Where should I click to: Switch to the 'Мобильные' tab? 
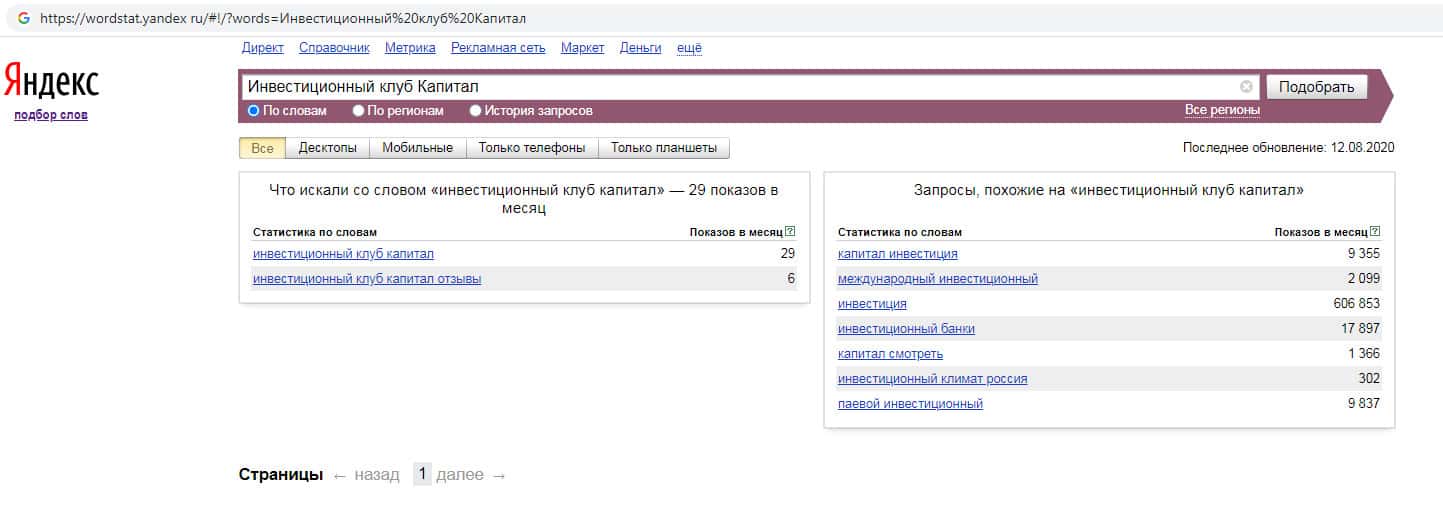pyautogui.click(x=417, y=148)
